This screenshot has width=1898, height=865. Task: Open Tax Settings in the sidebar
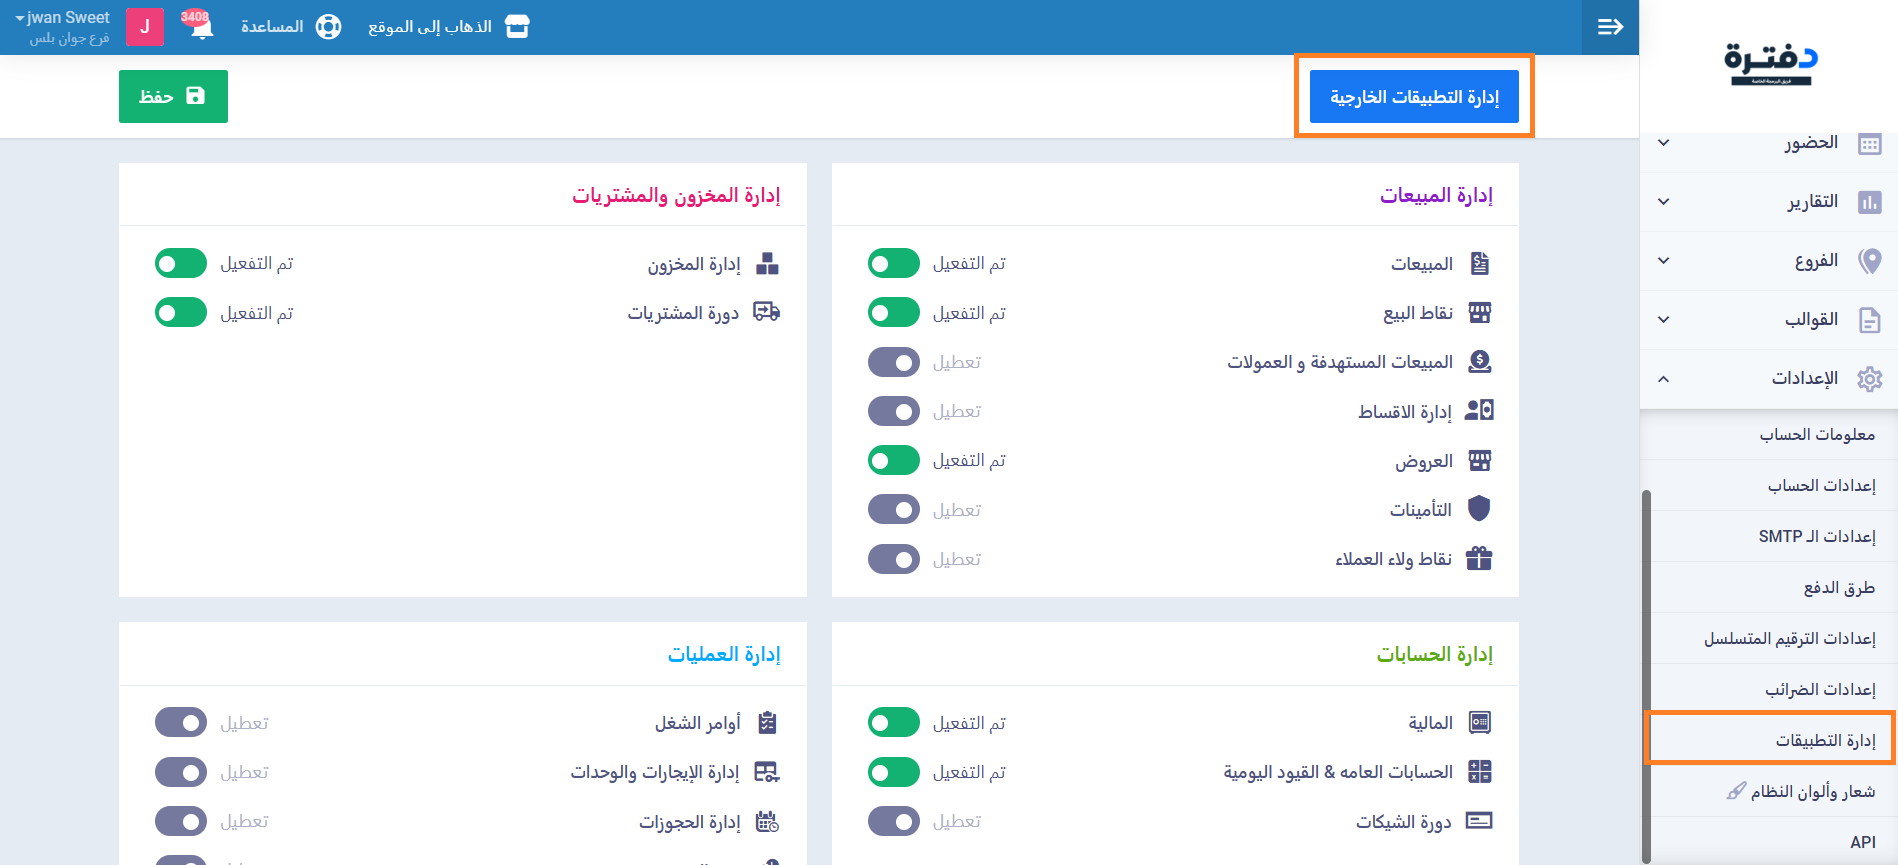[1819, 689]
